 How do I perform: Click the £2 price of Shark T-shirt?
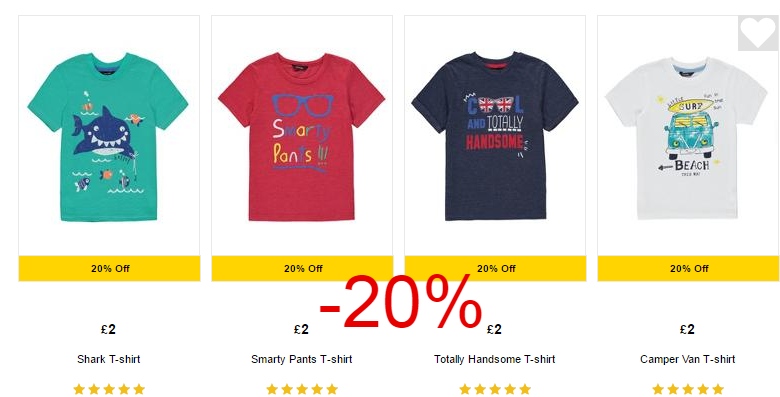[108, 329]
